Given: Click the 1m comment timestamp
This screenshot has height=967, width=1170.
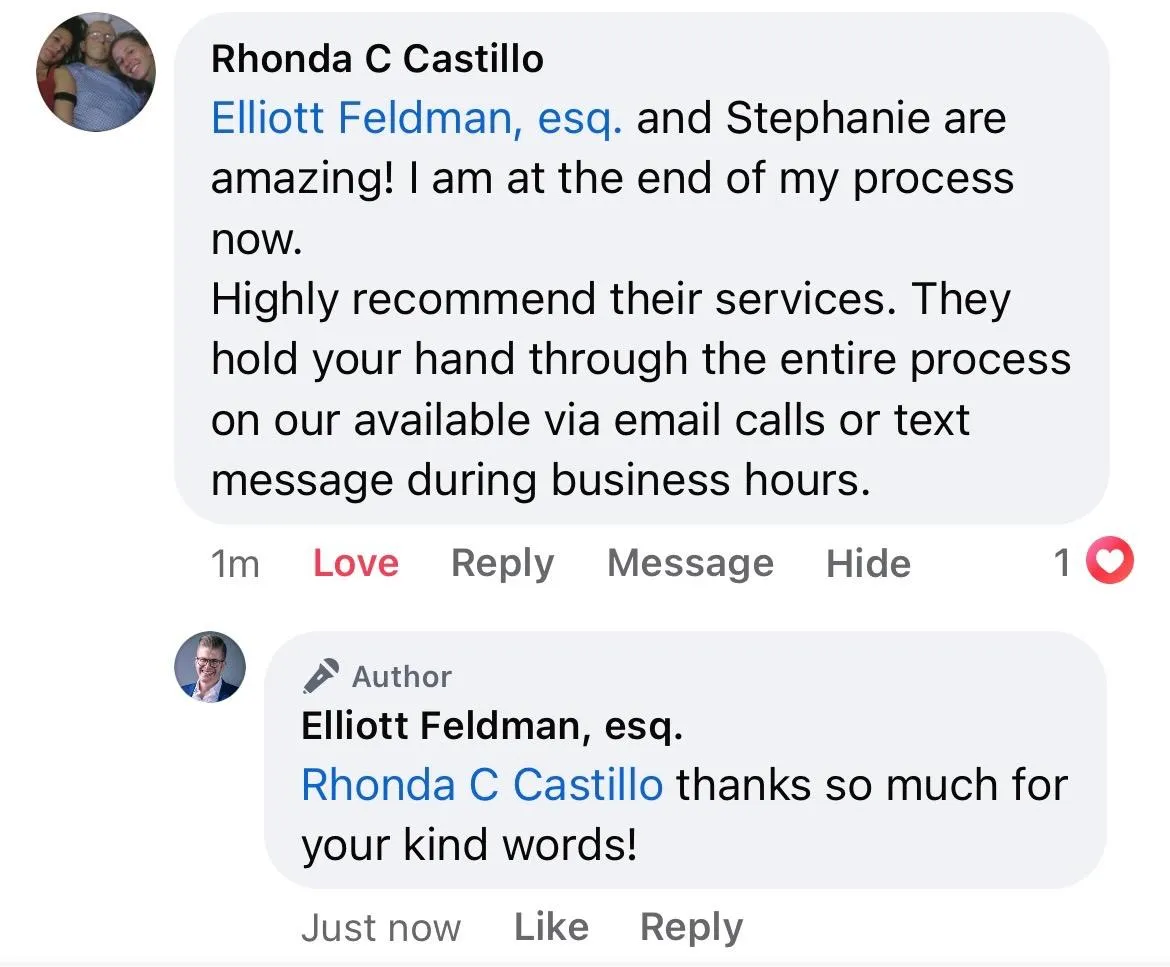Looking at the screenshot, I should [235, 564].
